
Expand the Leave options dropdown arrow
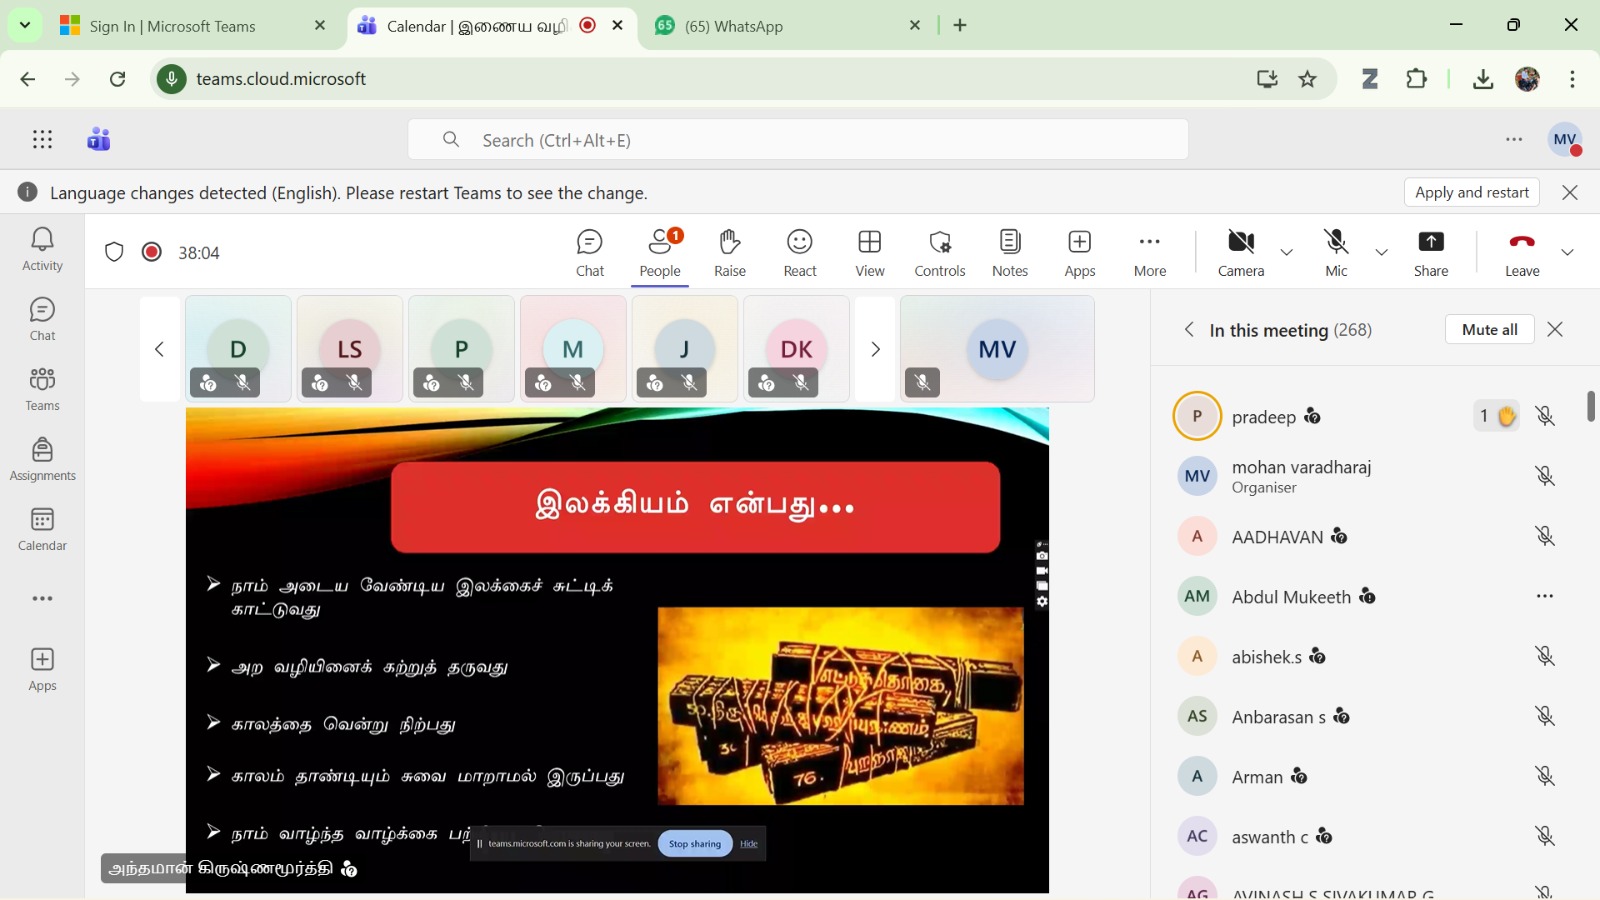click(x=1567, y=253)
